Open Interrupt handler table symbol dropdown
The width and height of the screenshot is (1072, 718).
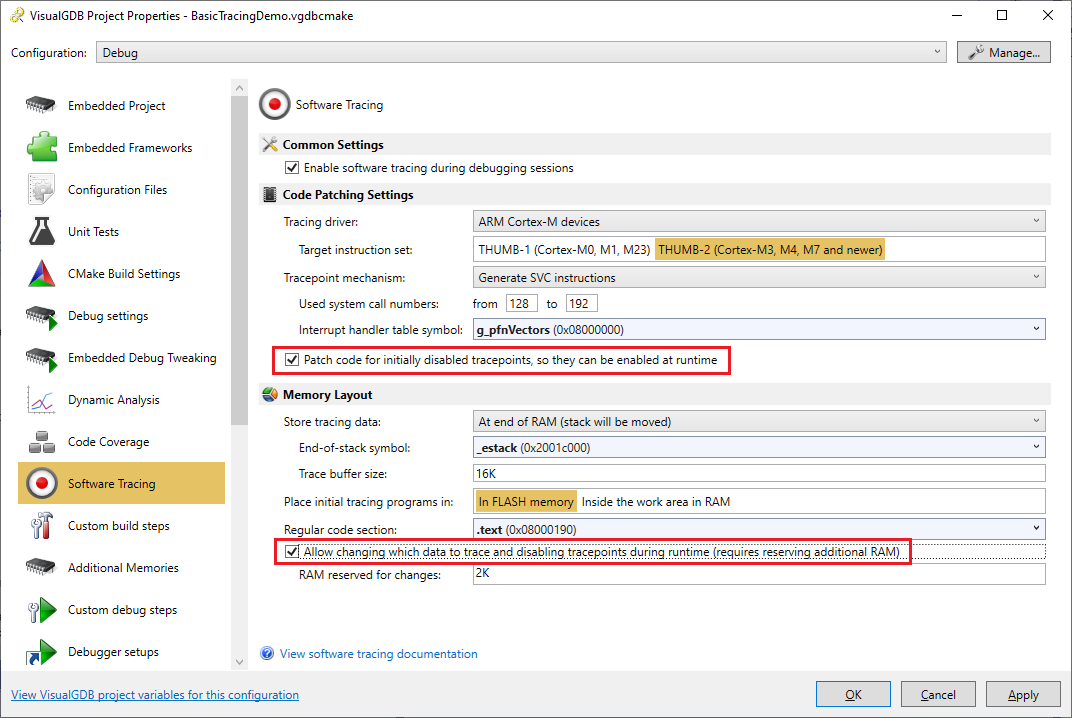(x=759, y=330)
